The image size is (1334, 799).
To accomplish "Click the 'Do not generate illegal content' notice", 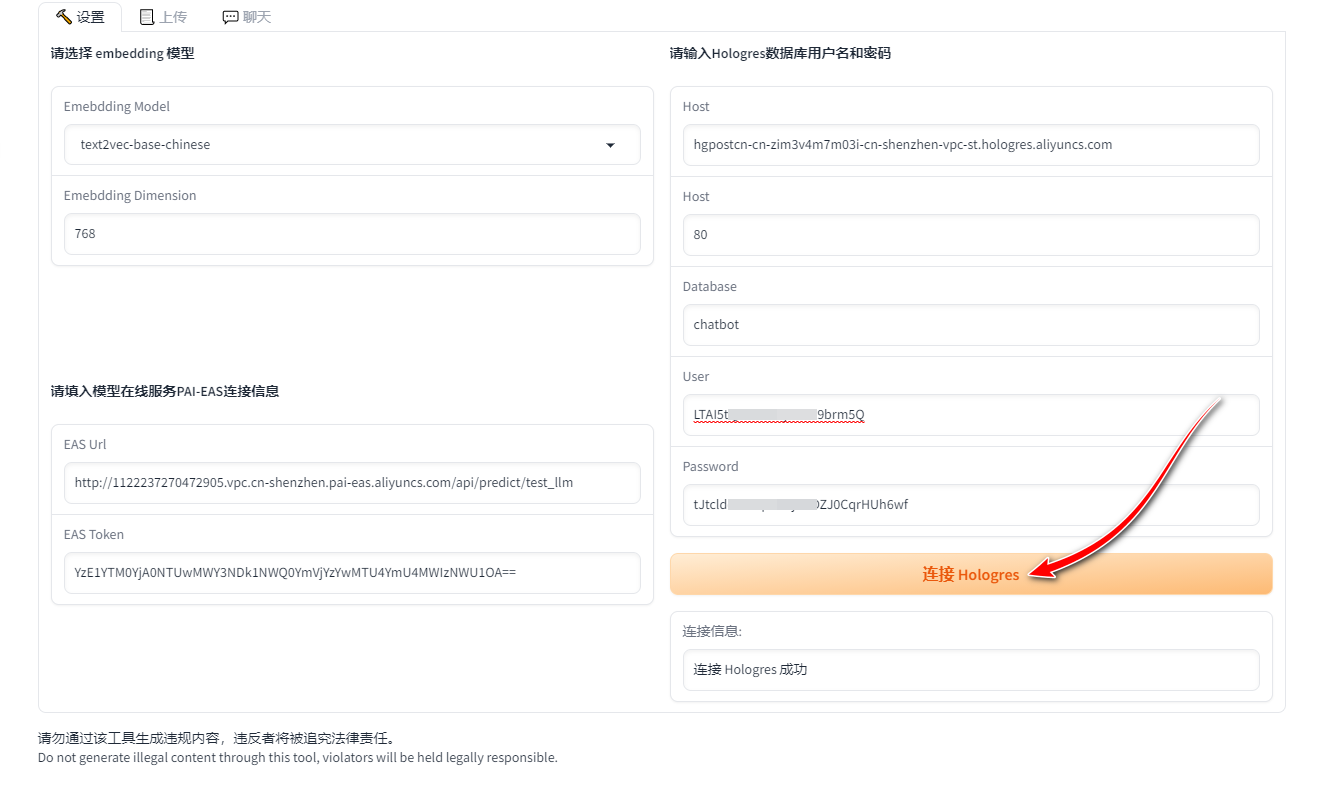I will 298,758.
